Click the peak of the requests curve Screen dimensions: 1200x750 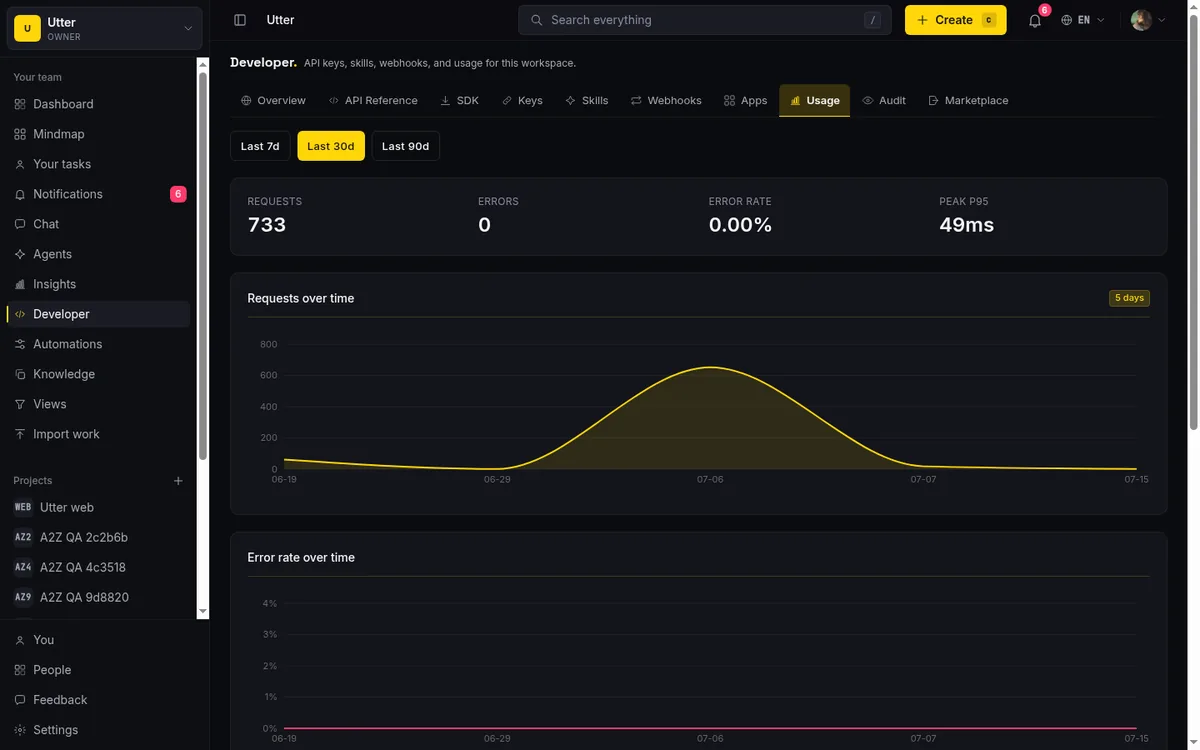click(x=710, y=367)
